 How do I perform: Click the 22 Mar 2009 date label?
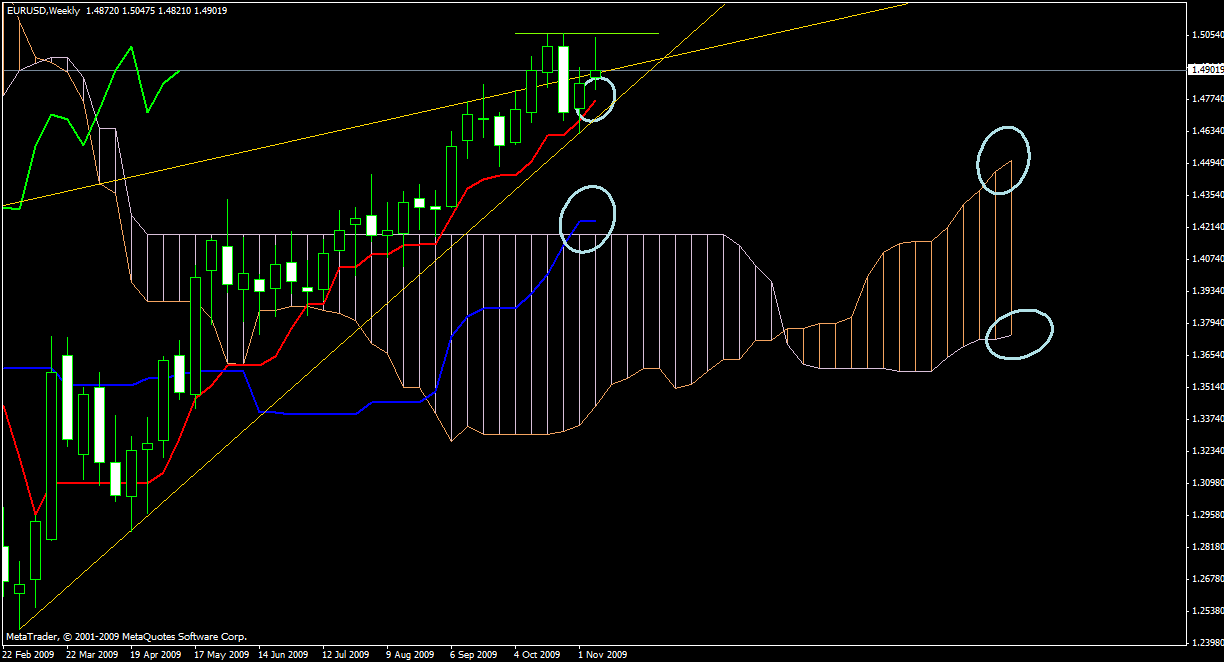coord(93,655)
